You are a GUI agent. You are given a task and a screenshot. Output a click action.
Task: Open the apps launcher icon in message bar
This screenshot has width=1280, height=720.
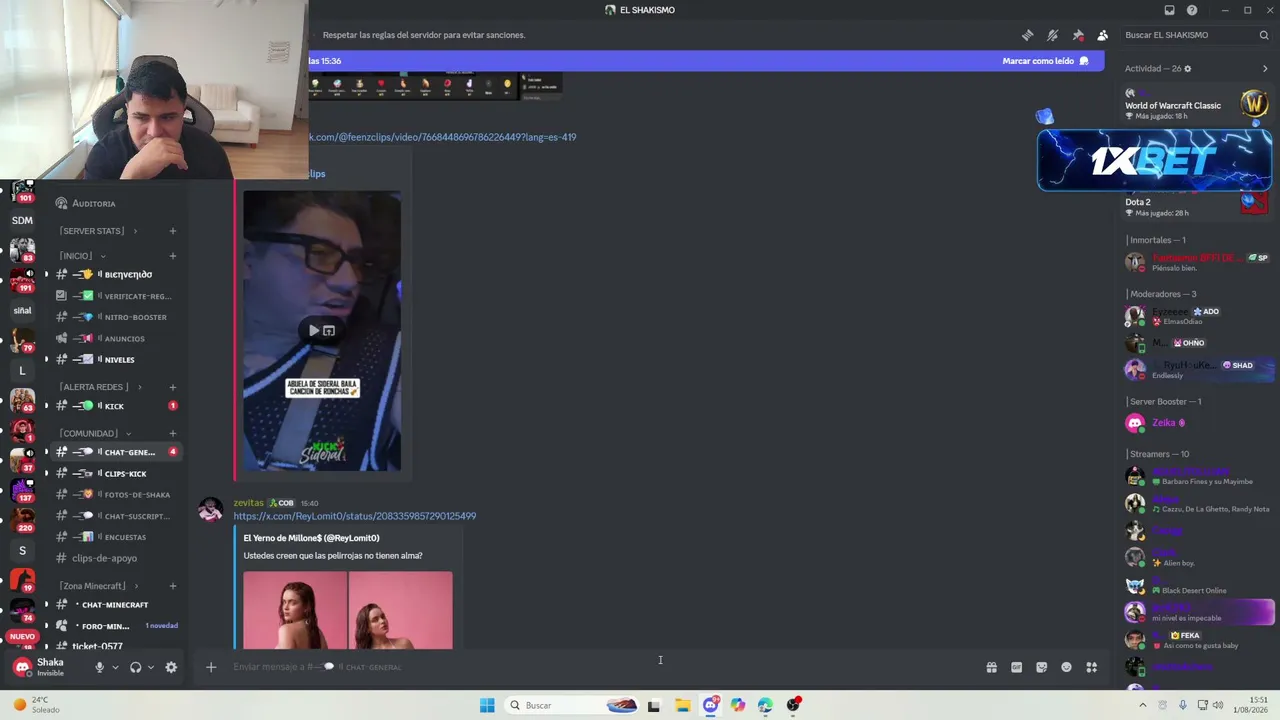pos(1091,667)
